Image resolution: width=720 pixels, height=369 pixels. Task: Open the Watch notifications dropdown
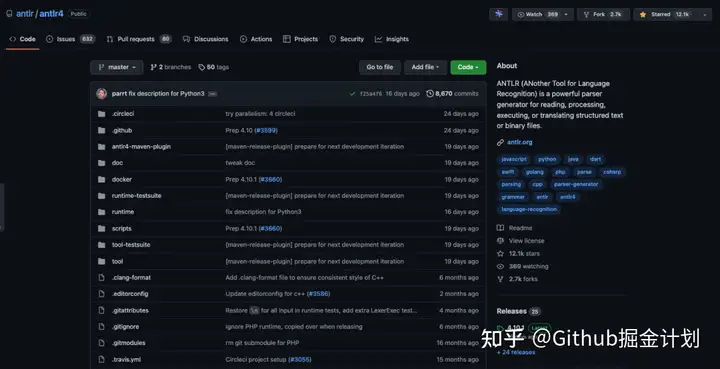tap(543, 14)
